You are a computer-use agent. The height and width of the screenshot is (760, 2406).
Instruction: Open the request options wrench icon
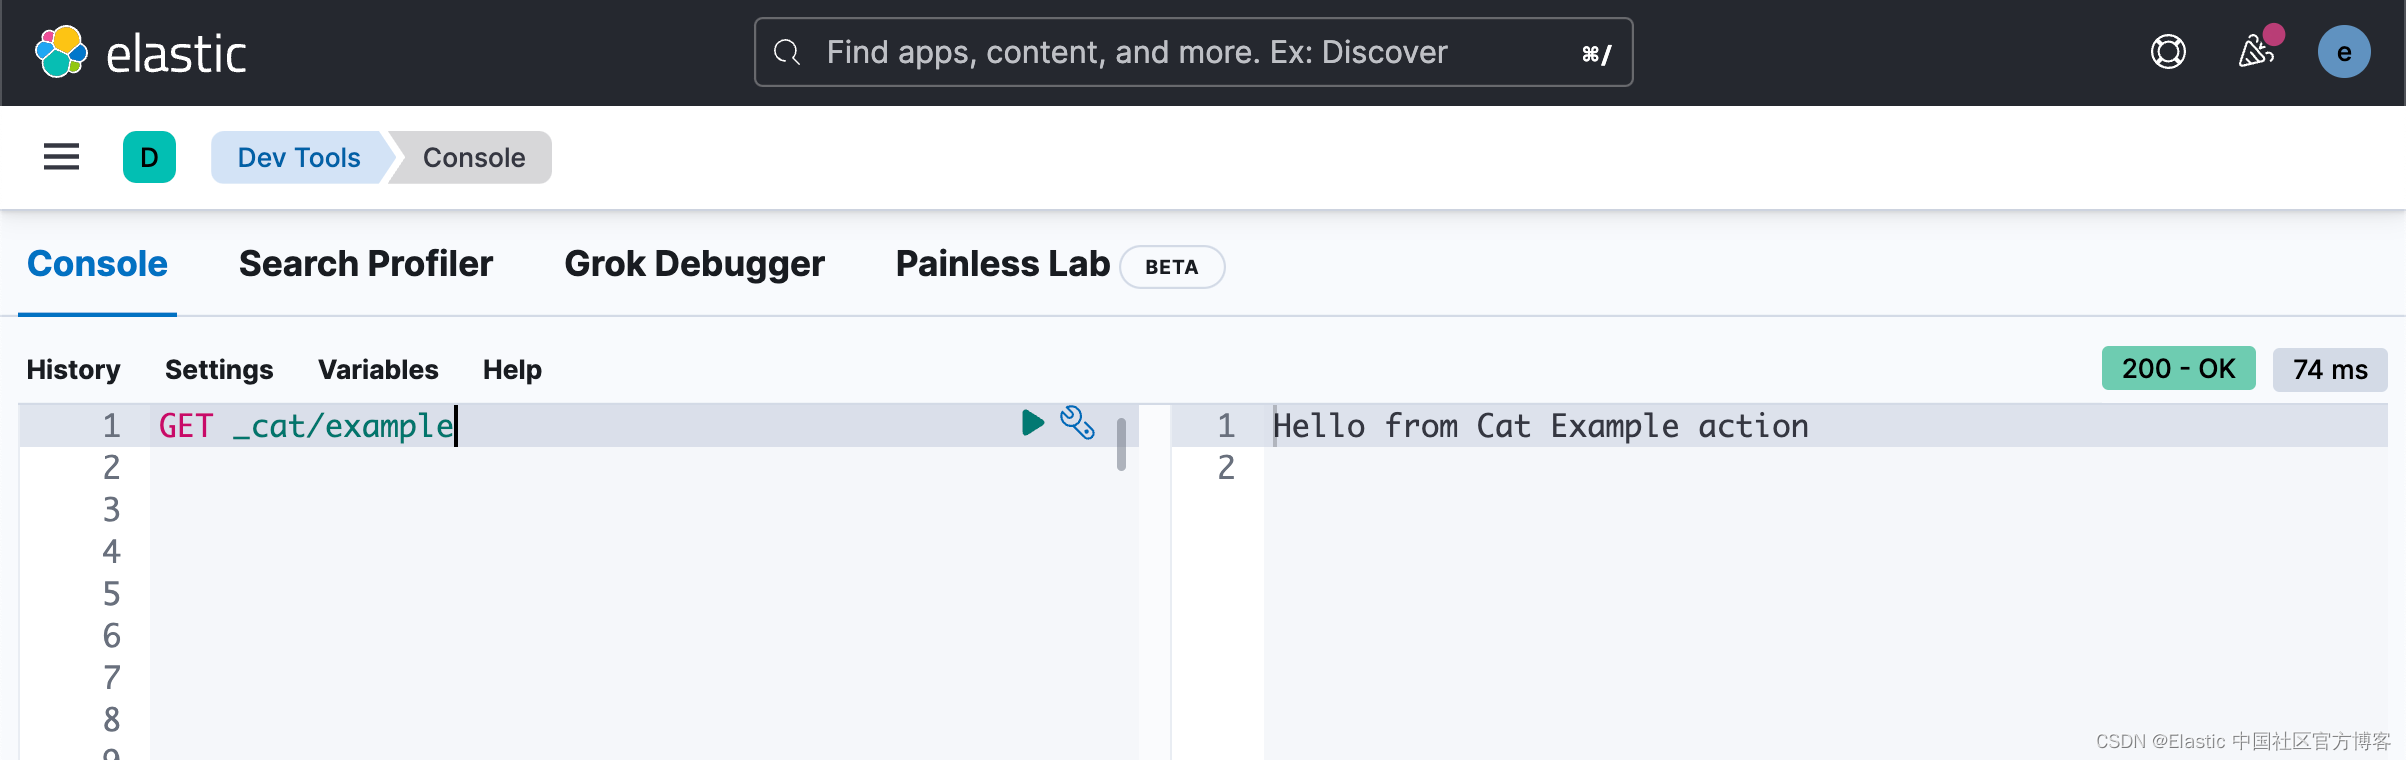point(1079,424)
